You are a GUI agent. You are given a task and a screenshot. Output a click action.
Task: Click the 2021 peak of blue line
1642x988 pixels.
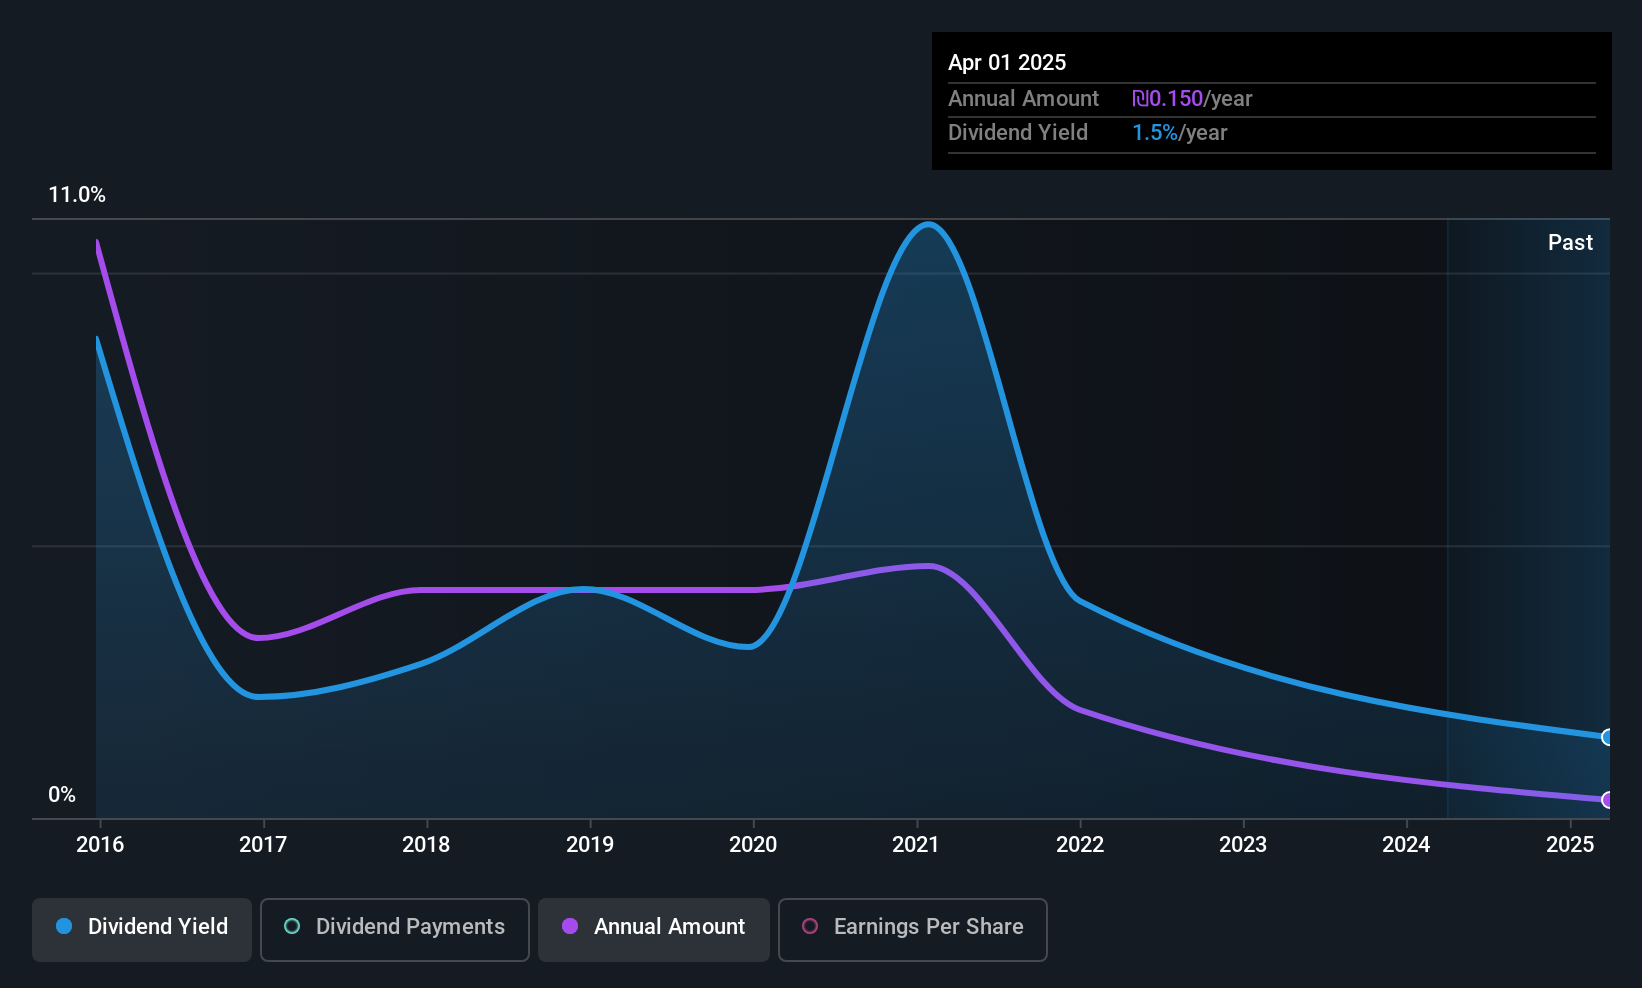coord(930,224)
